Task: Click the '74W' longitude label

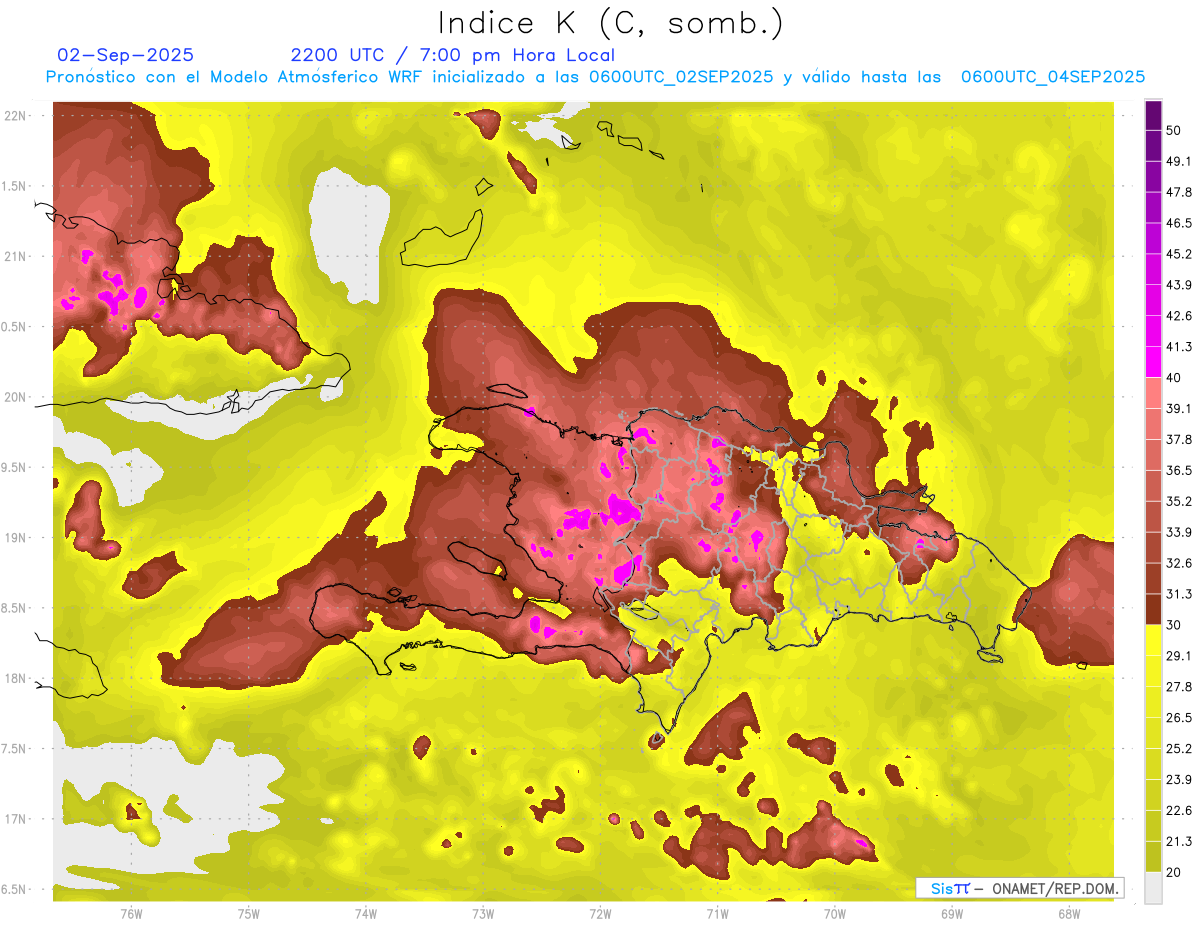Action: (x=365, y=914)
